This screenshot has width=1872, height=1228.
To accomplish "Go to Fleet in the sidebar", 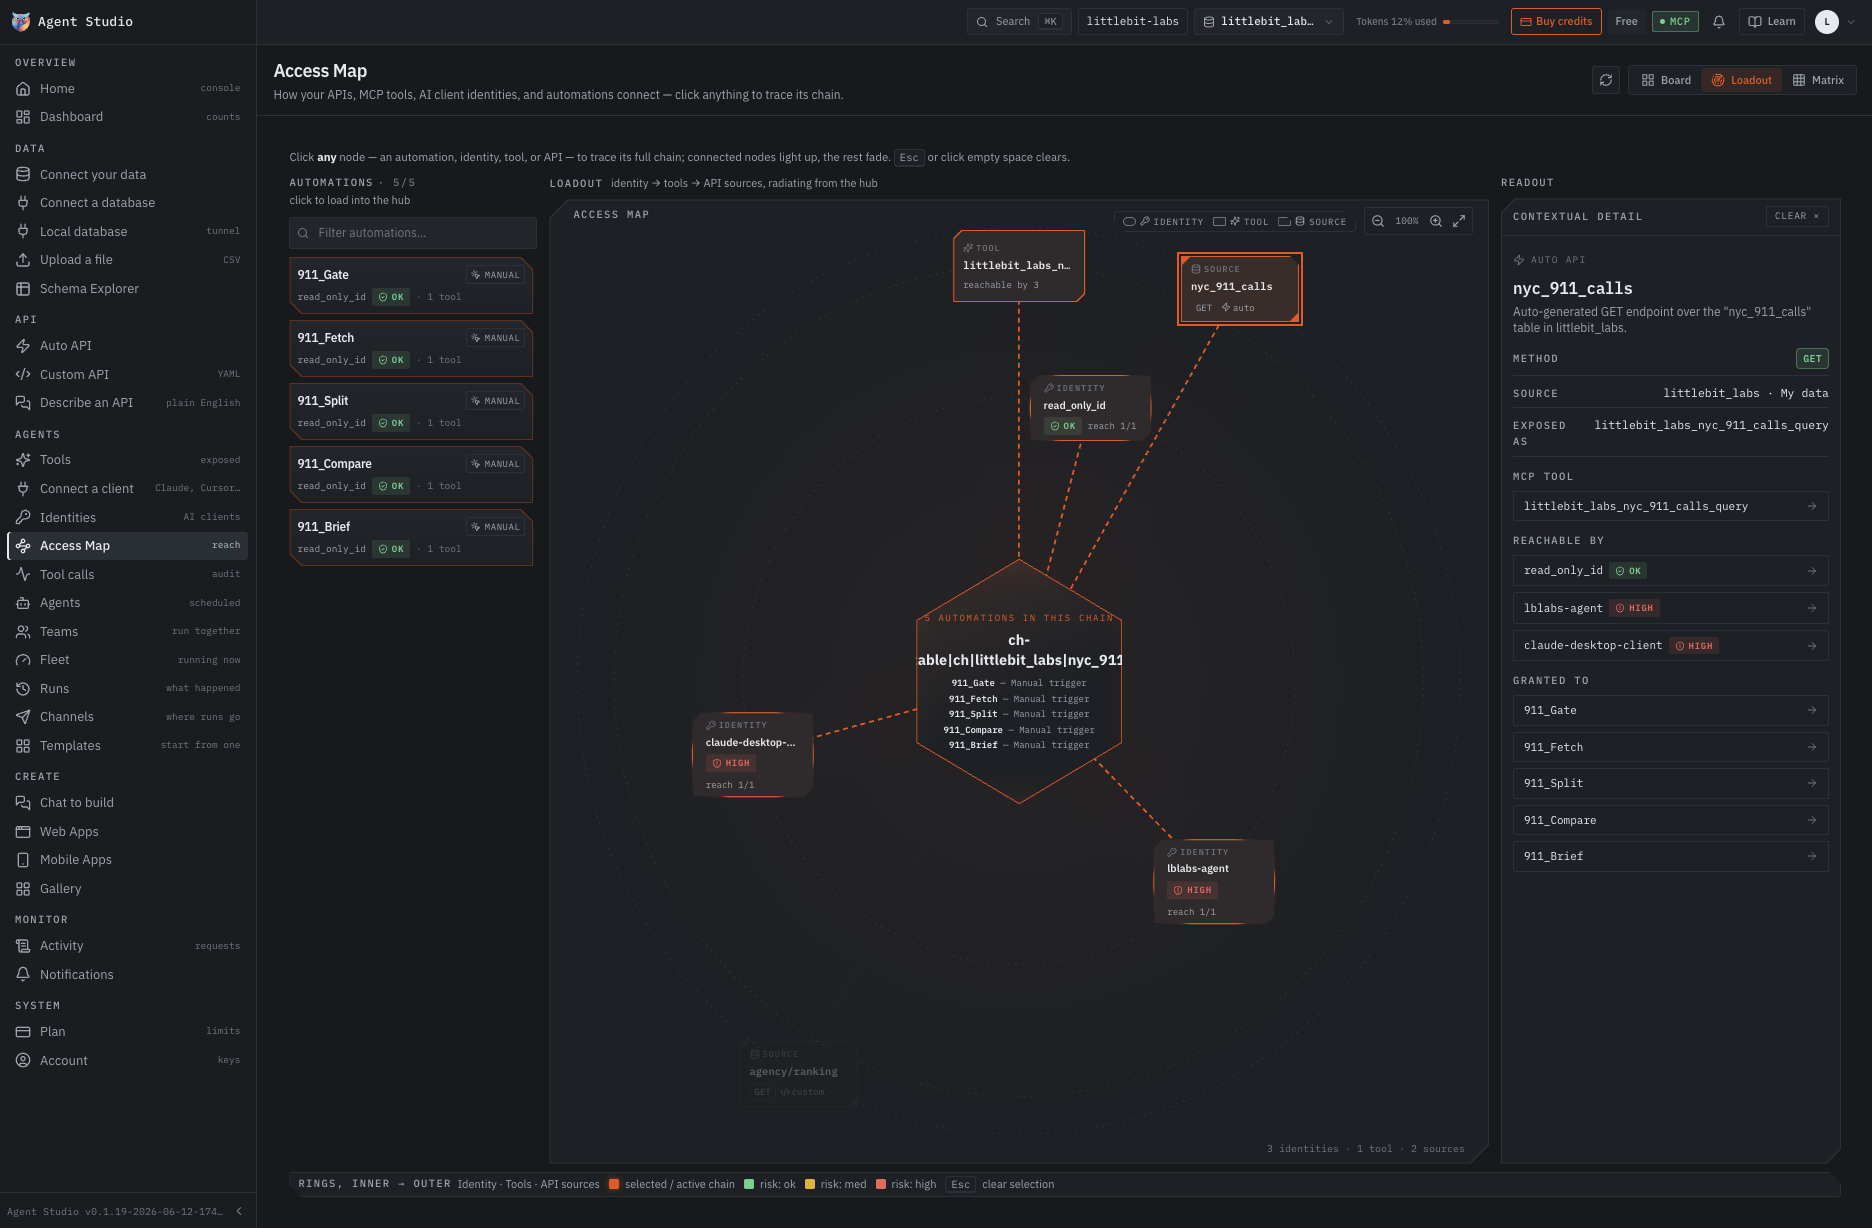I will [128, 660].
